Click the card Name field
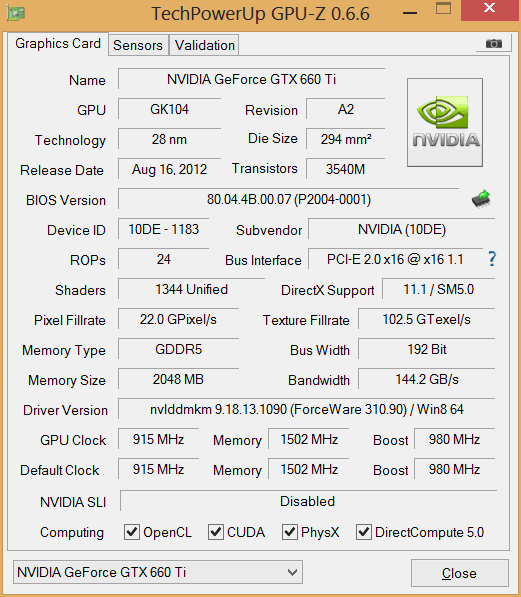Image resolution: width=521 pixels, height=597 pixels. coord(251,79)
